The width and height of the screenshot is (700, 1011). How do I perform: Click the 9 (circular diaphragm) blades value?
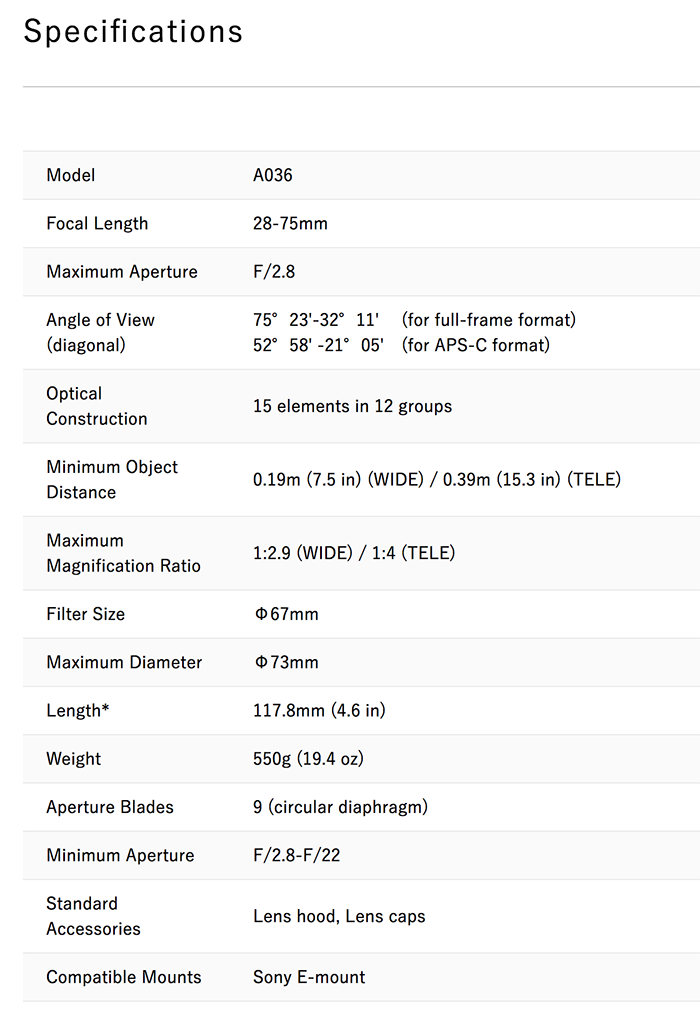(x=340, y=807)
